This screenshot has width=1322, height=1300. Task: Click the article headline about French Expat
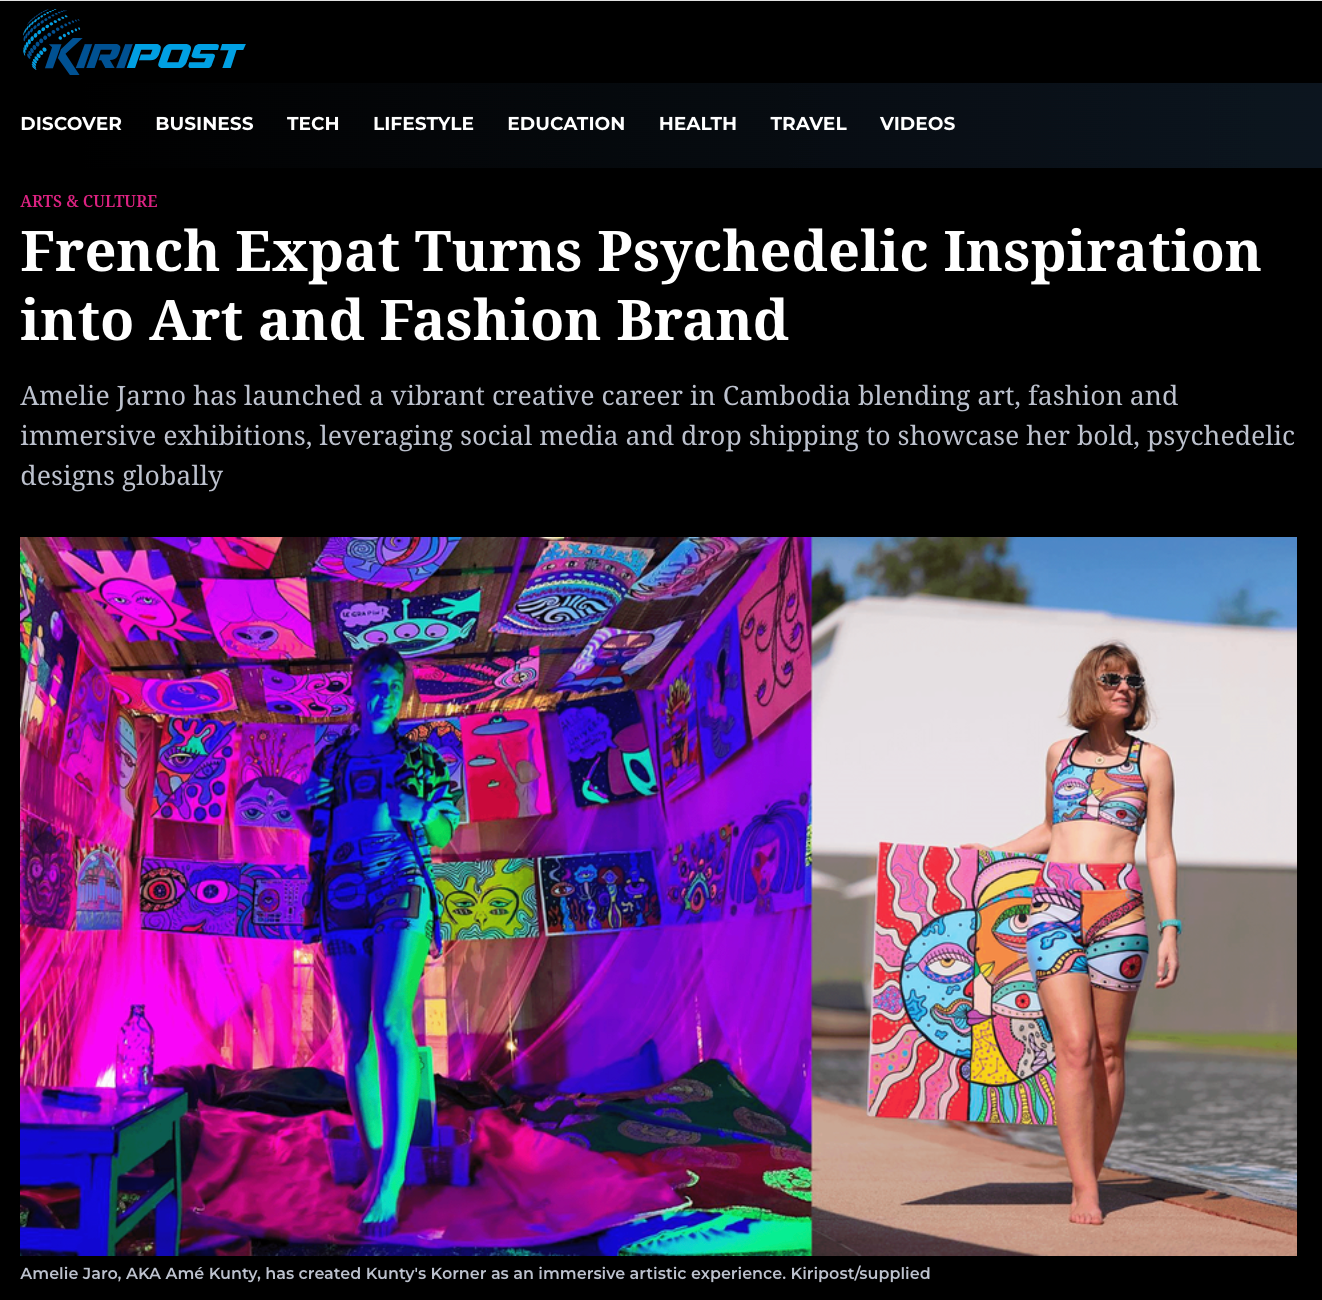coord(640,285)
